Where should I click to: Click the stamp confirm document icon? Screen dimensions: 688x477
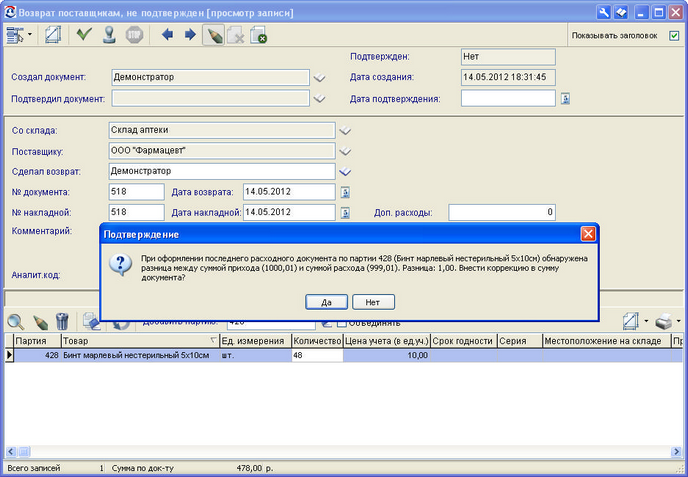coord(109,35)
